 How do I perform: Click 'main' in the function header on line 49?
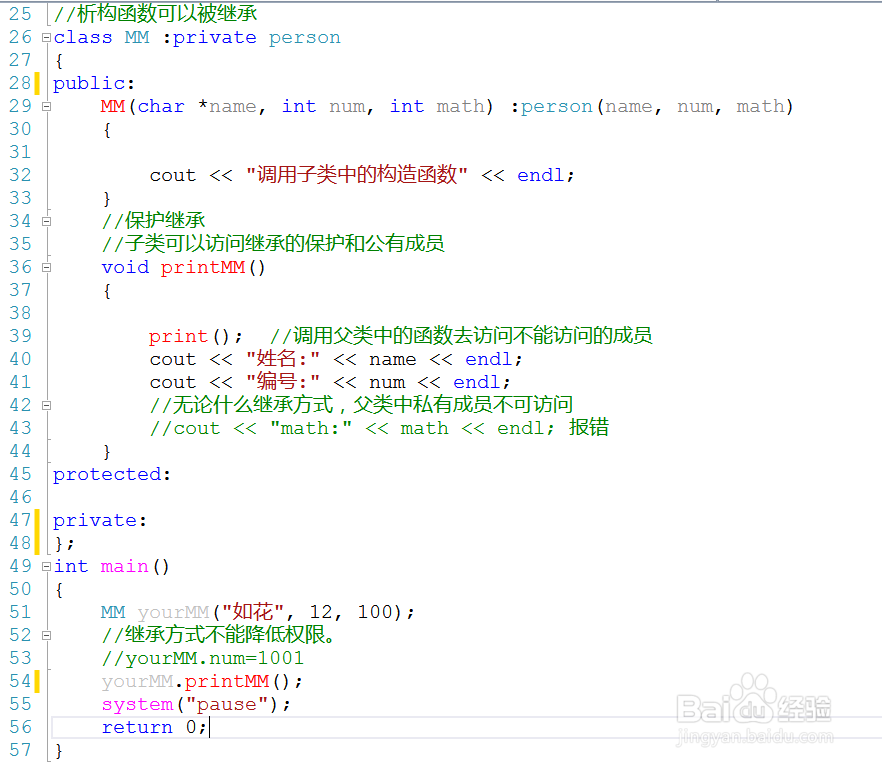coord(124,566)
